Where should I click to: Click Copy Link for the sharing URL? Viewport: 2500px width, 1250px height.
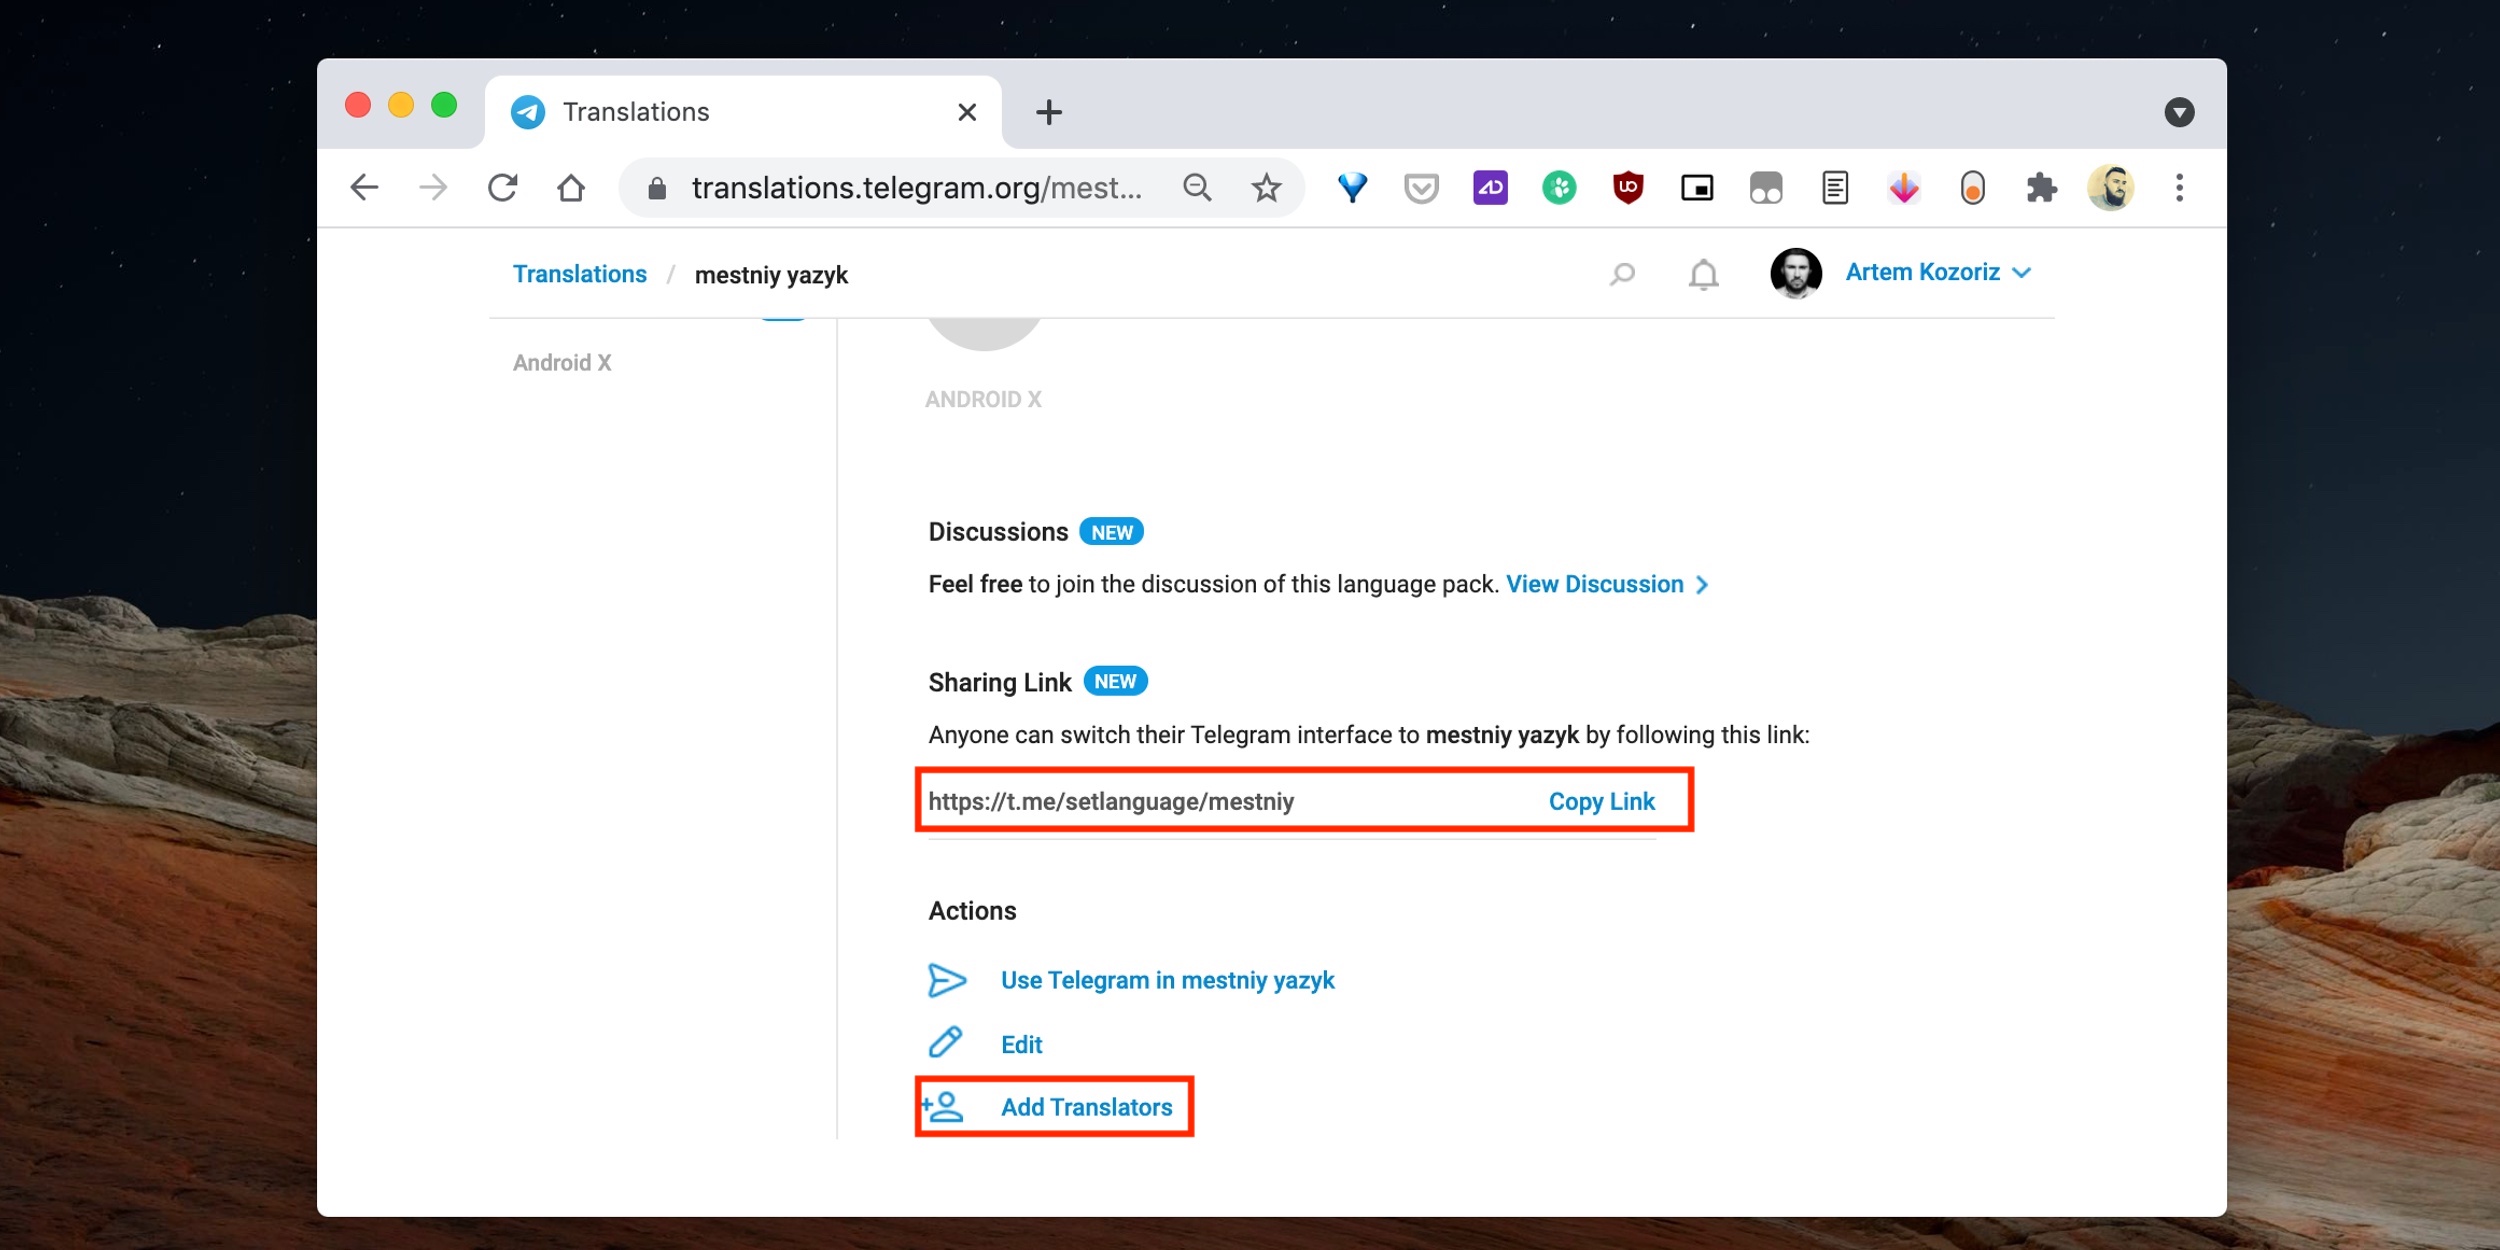click(x=1601, y=801)
